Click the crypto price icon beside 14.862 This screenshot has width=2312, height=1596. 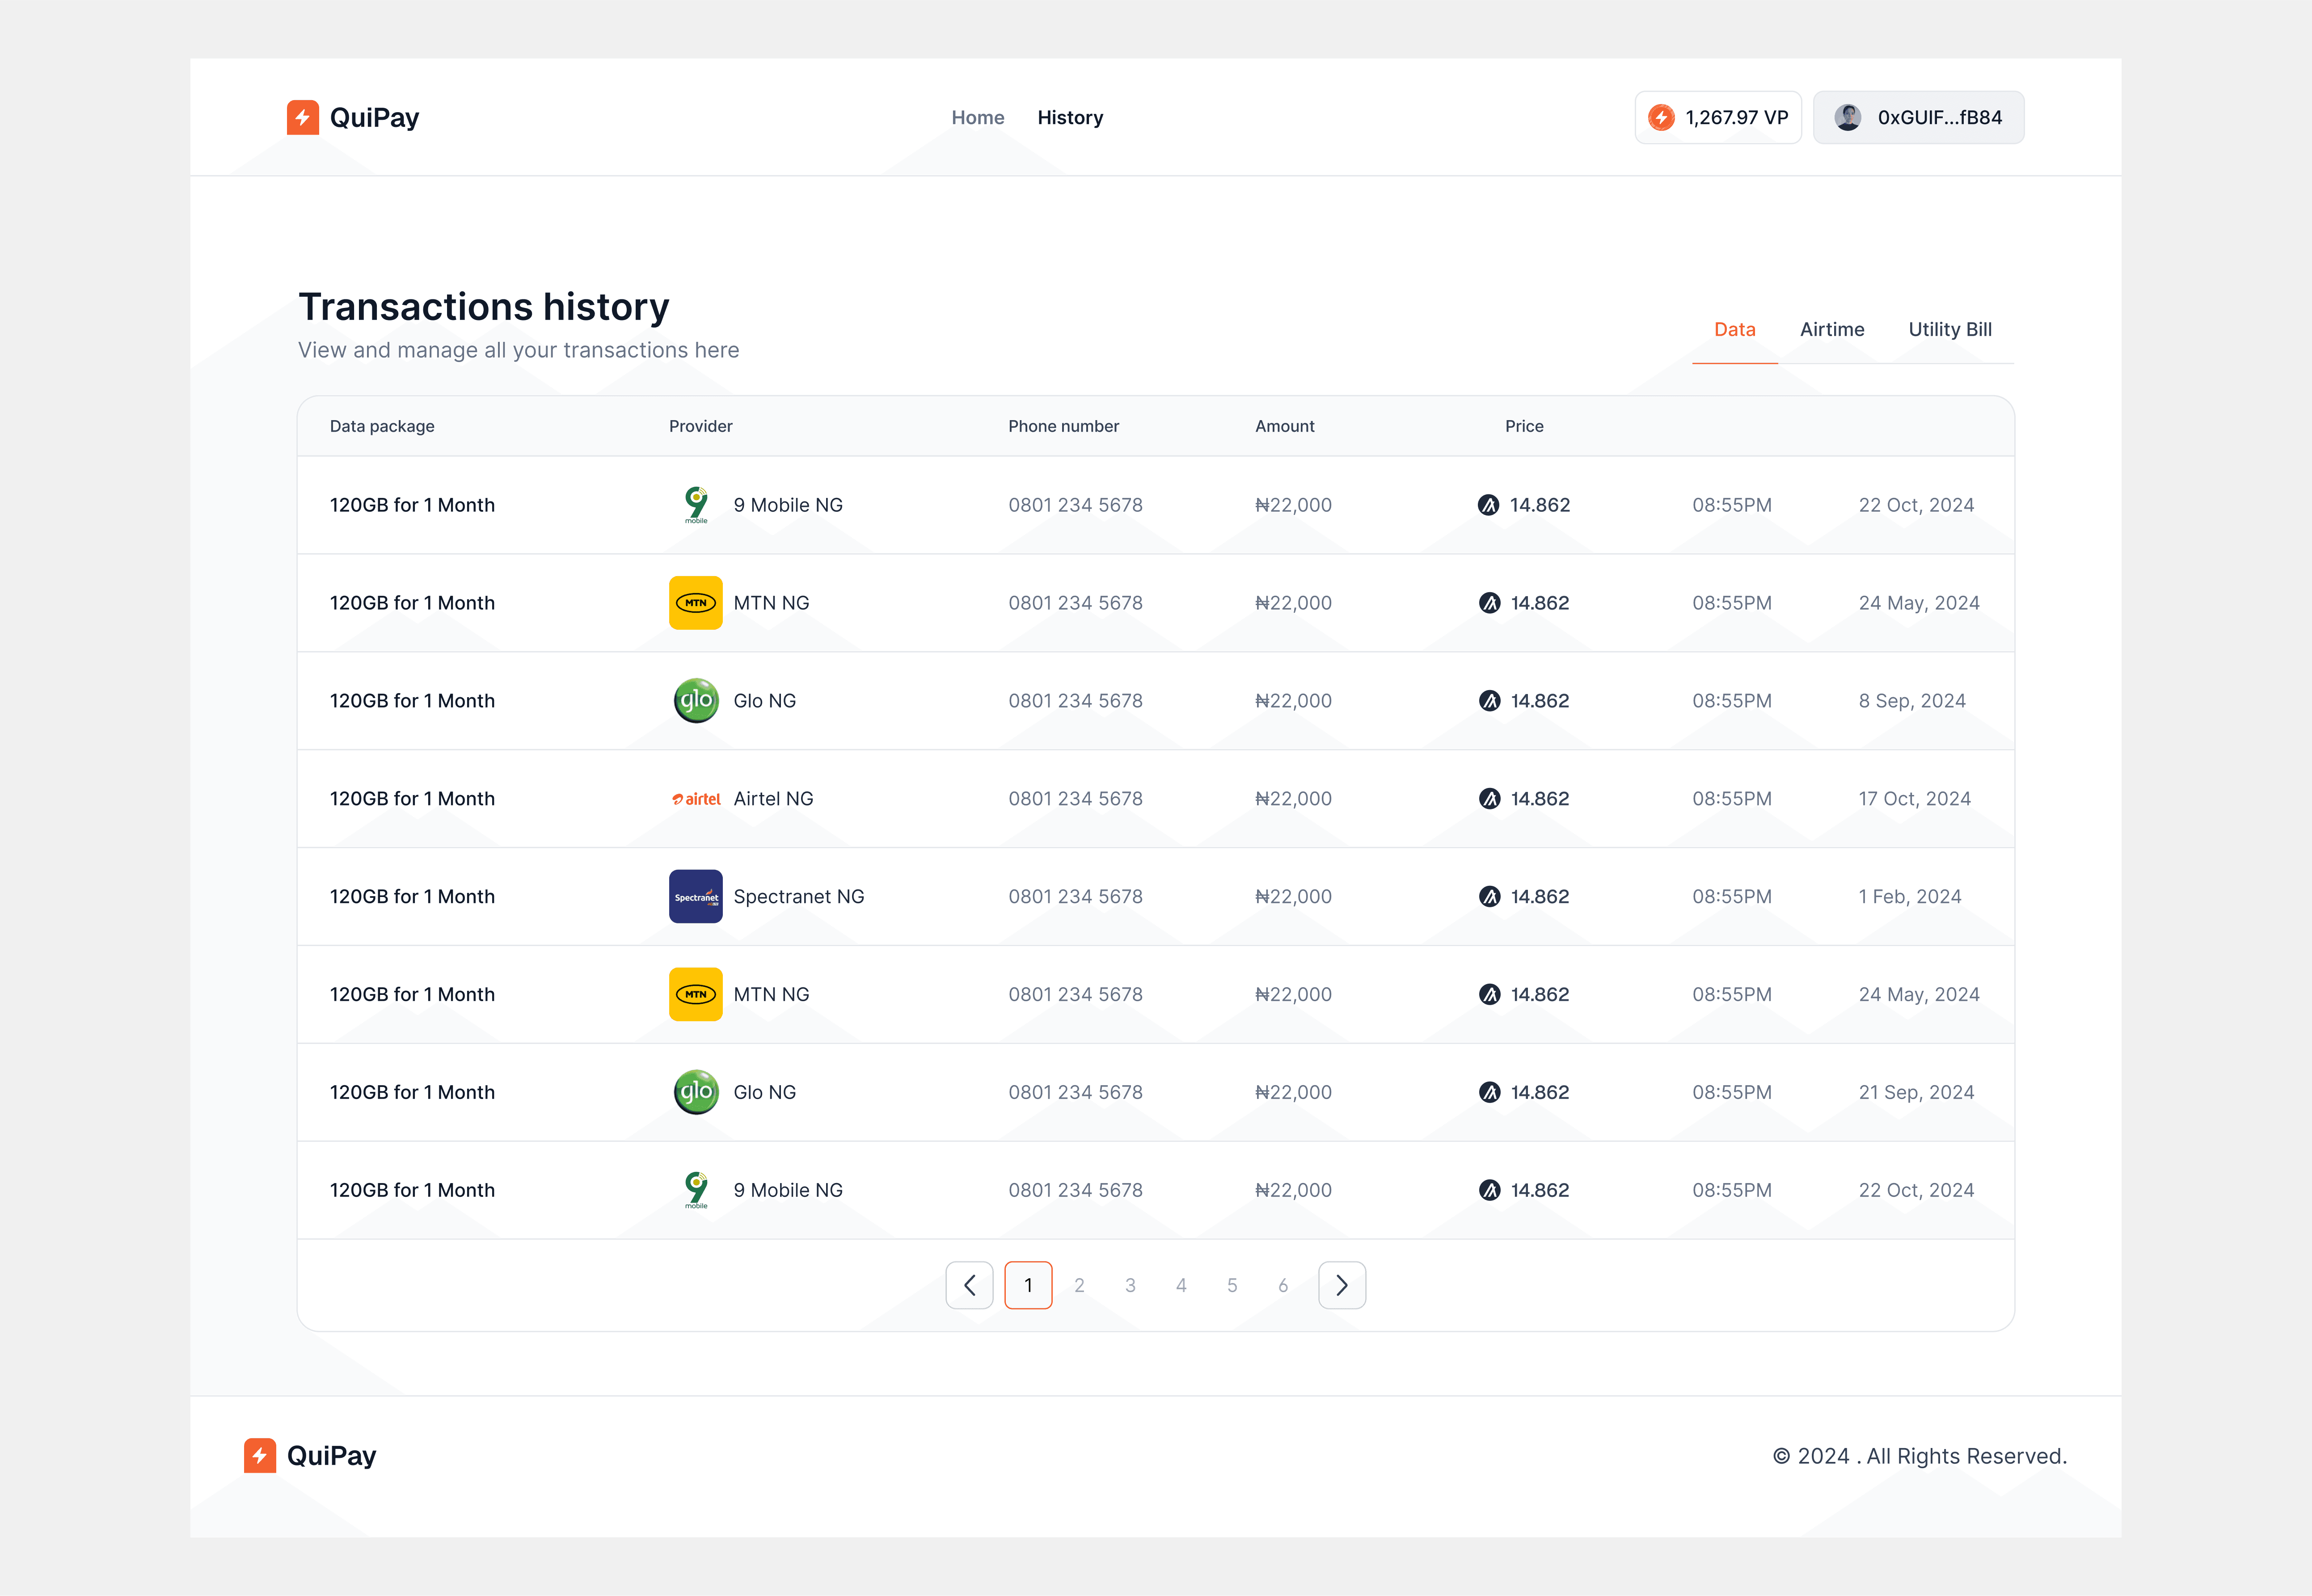1489,504
